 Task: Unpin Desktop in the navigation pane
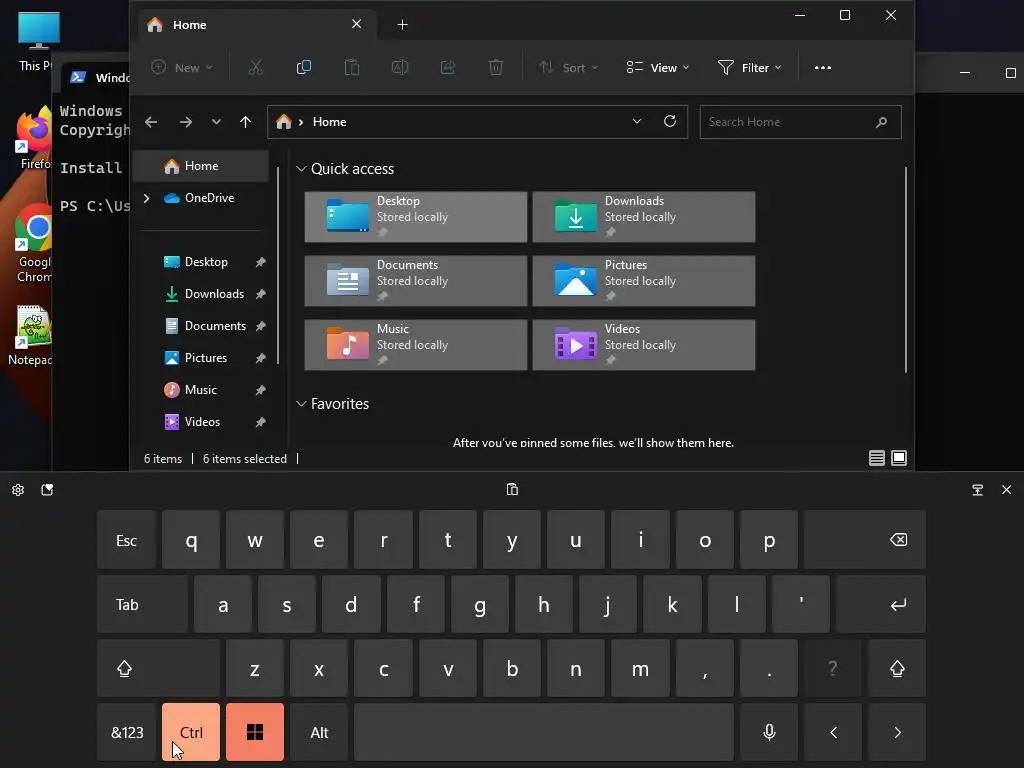click(x=261, y=262)
